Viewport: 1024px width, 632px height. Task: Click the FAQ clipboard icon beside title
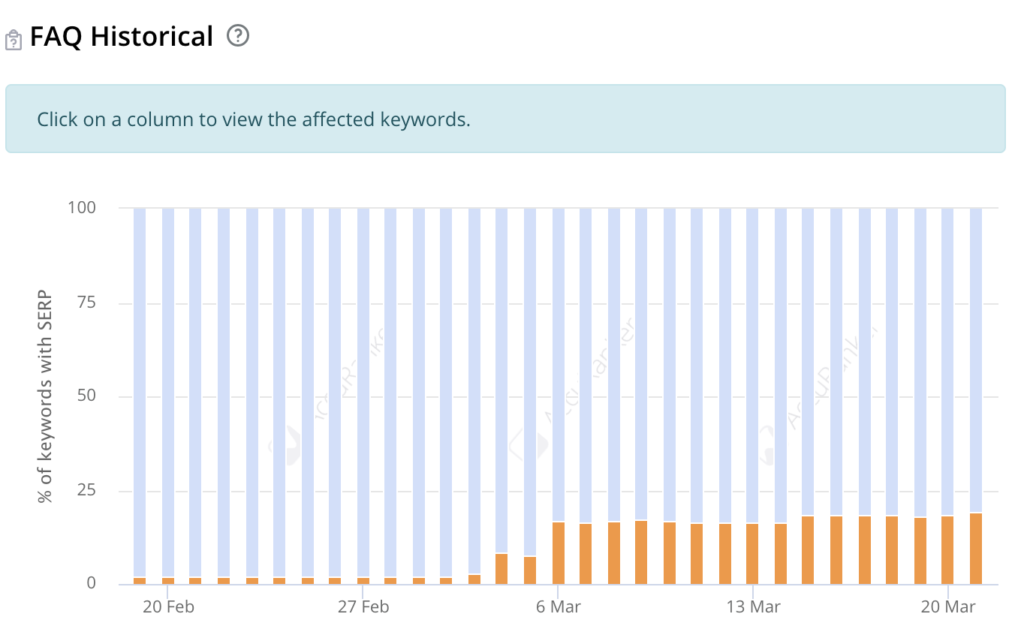point(13,40)
